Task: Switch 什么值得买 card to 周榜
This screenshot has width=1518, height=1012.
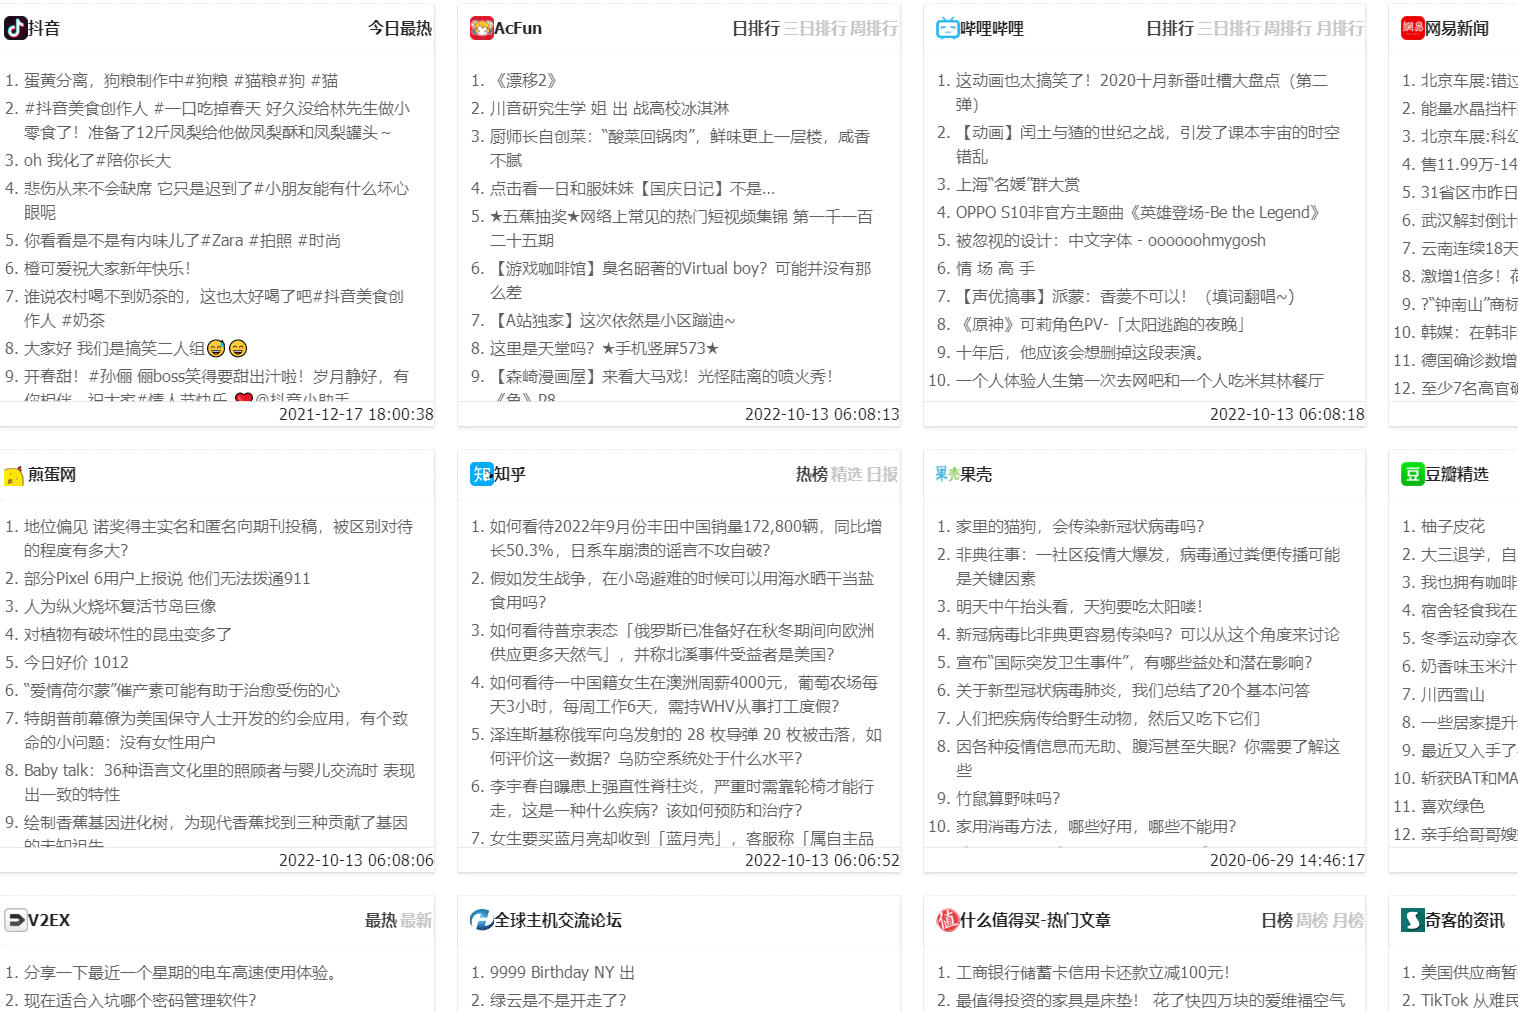Action: click(1312, 920)
